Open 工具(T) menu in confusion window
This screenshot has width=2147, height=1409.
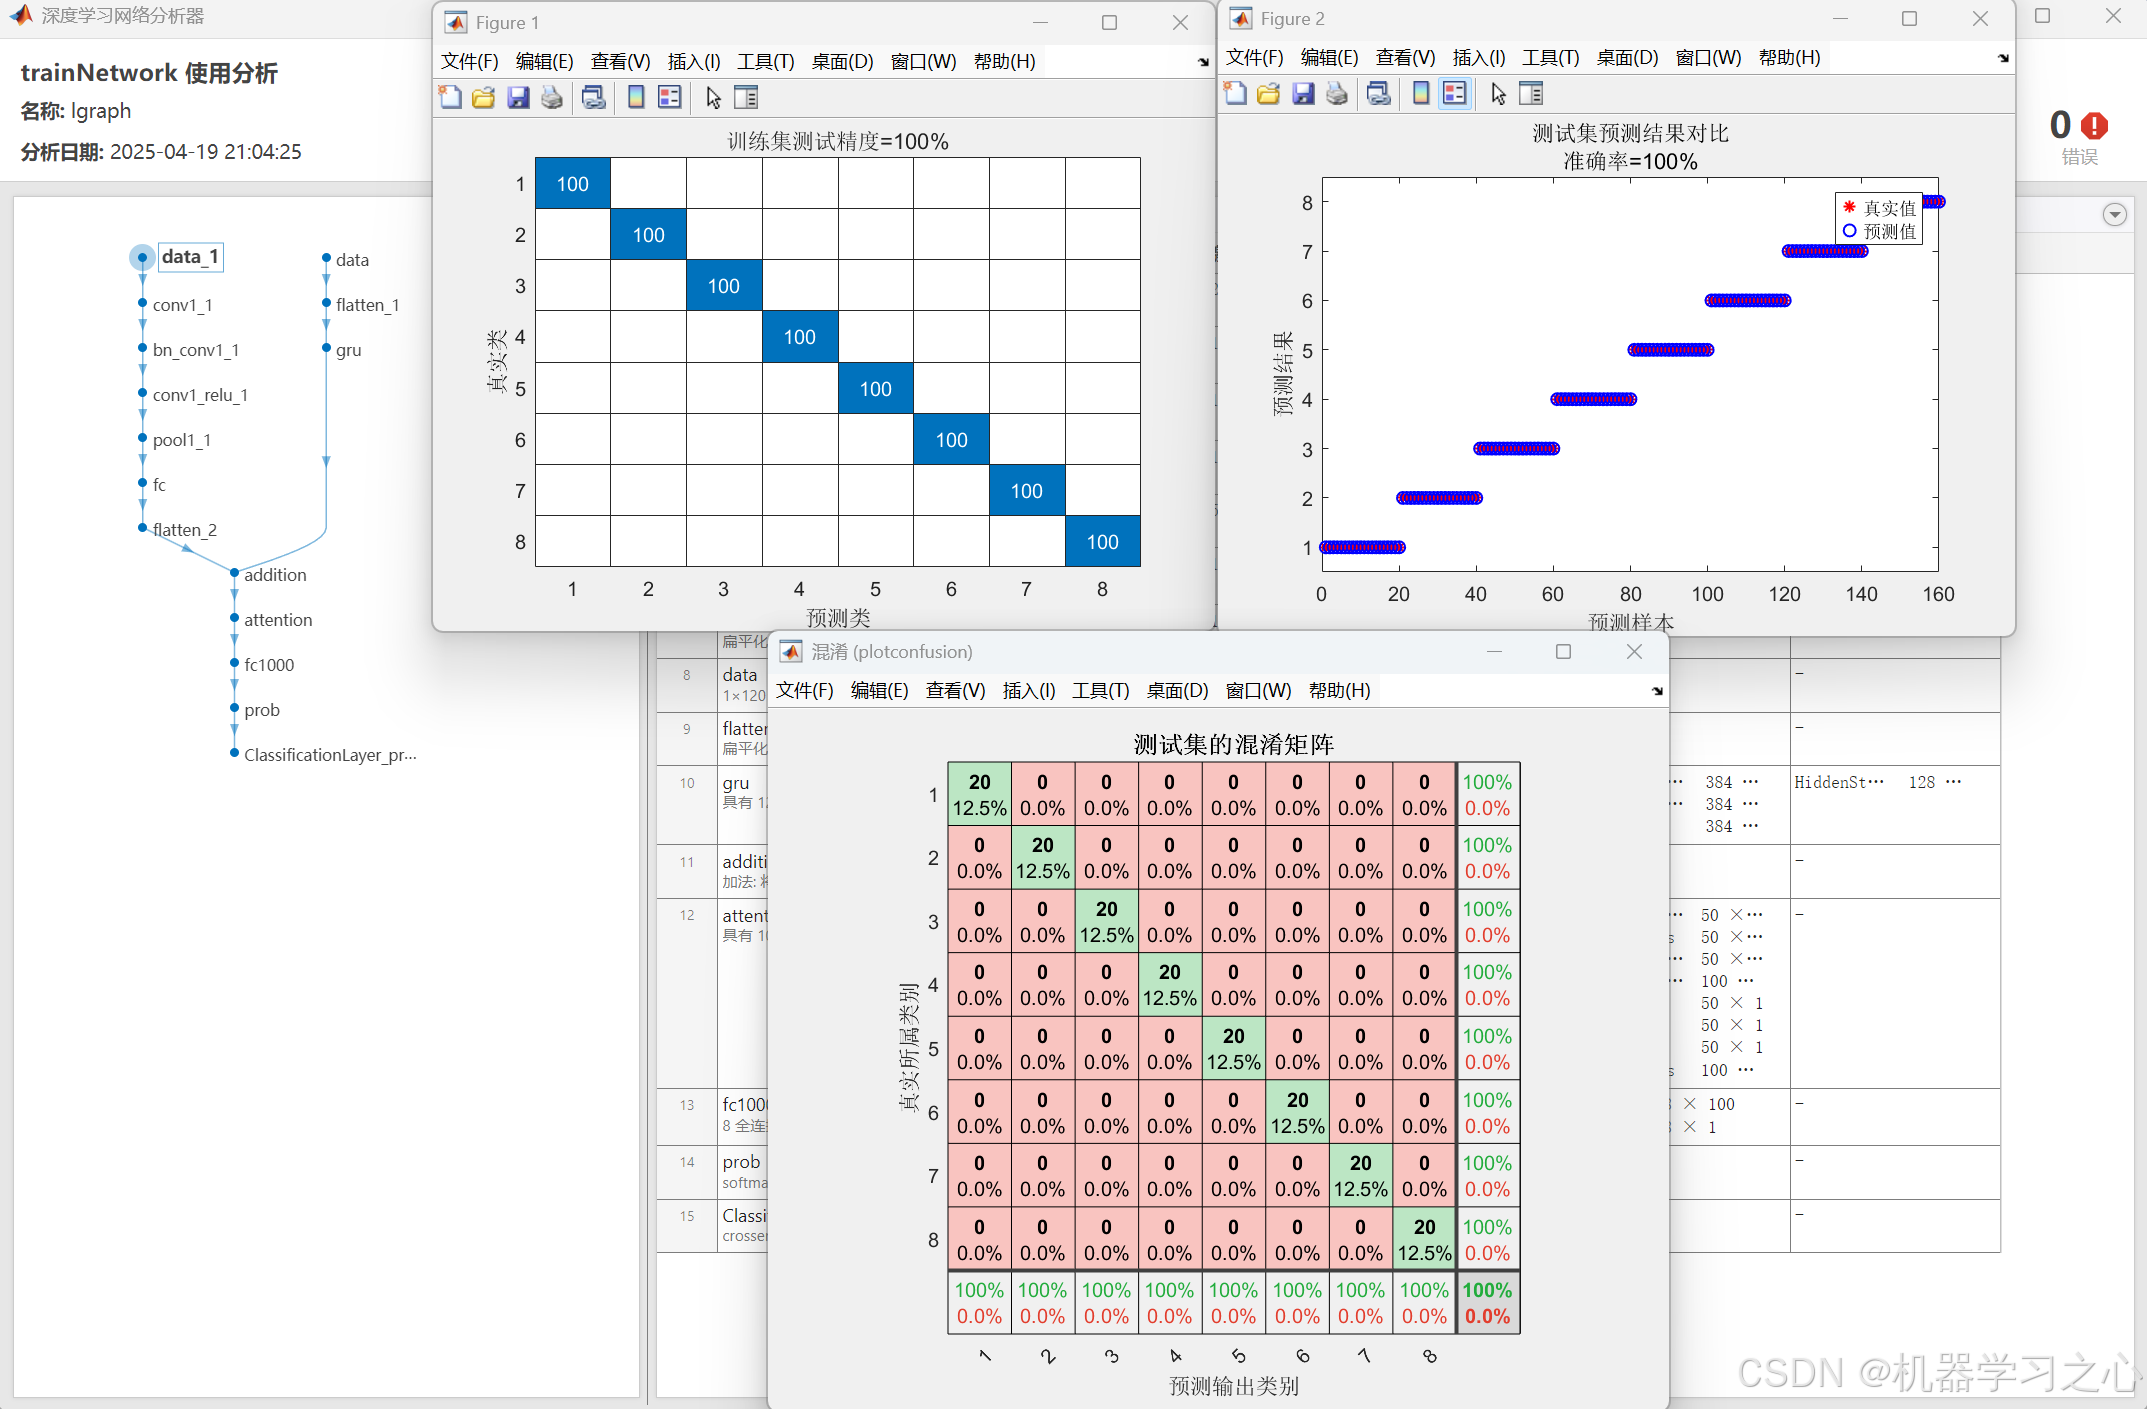click(x=1100, y=691)
